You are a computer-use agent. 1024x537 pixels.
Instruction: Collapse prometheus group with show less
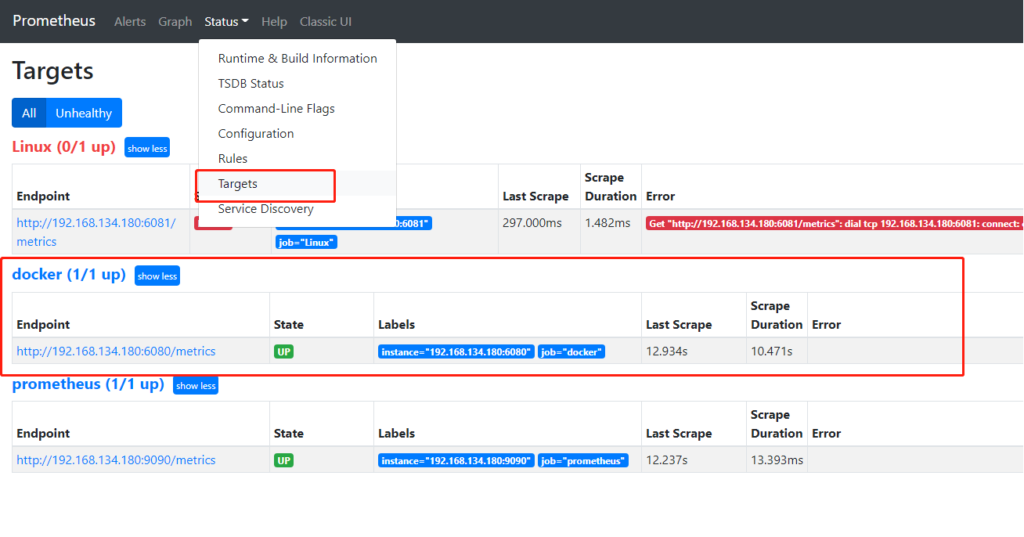pyautogui.click(x=195, y=386)
